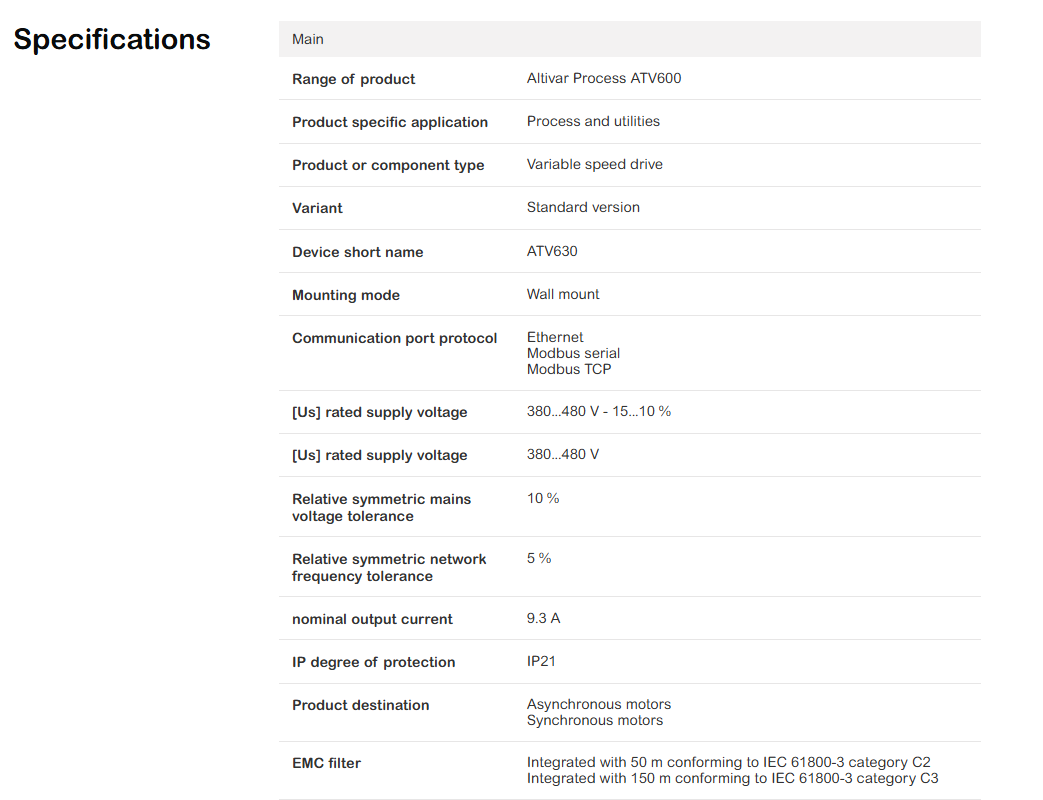This screenshot has height=800, width=1043.
Task: Select the IEC 61800-3 category C3 line
Action: coord(732,778)
